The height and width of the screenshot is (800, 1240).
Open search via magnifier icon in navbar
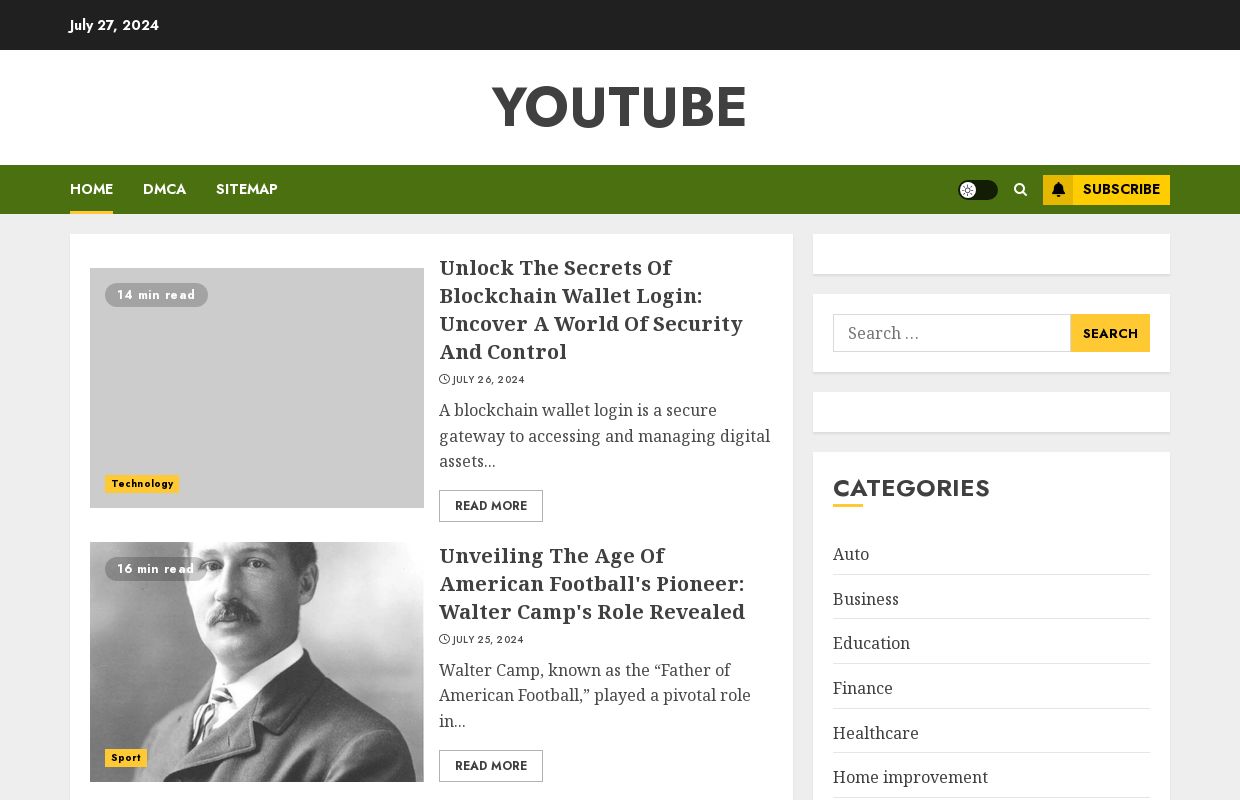[x=1020, y=189]
